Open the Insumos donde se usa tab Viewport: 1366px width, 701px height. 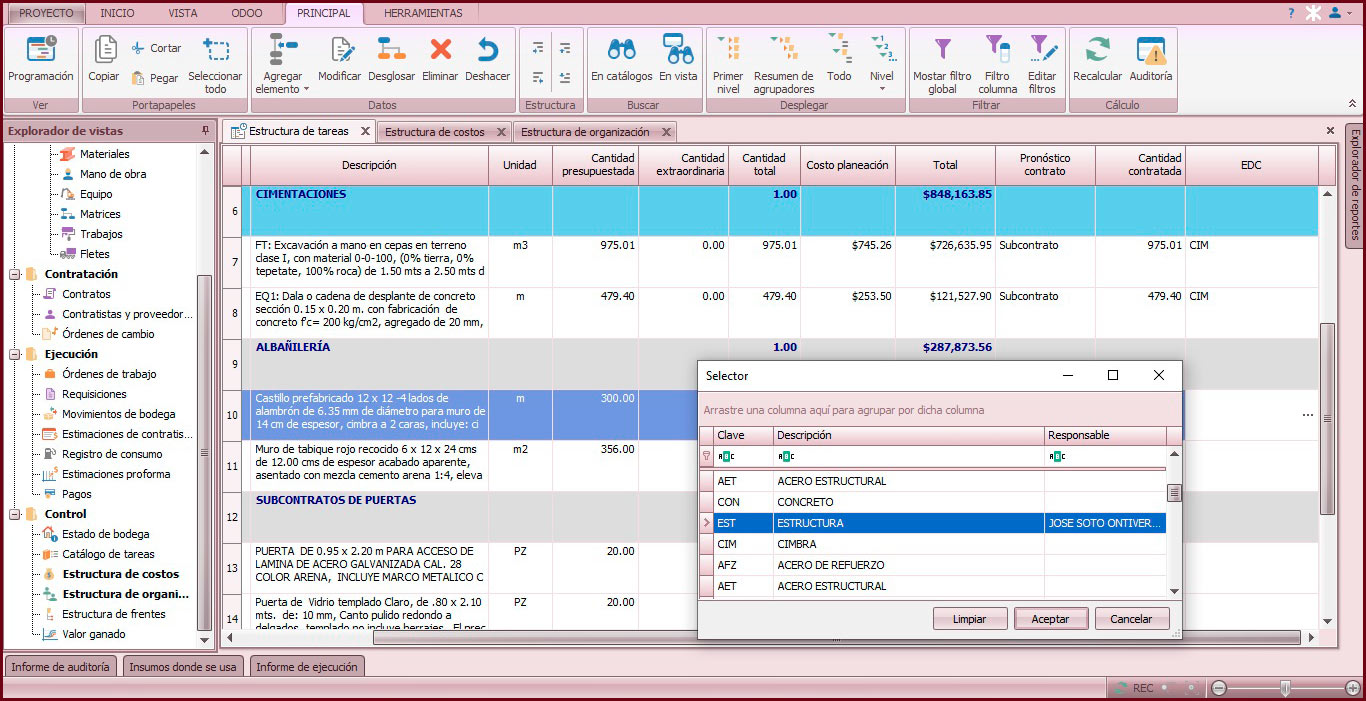pyautogui.click(x=183, y=667)
